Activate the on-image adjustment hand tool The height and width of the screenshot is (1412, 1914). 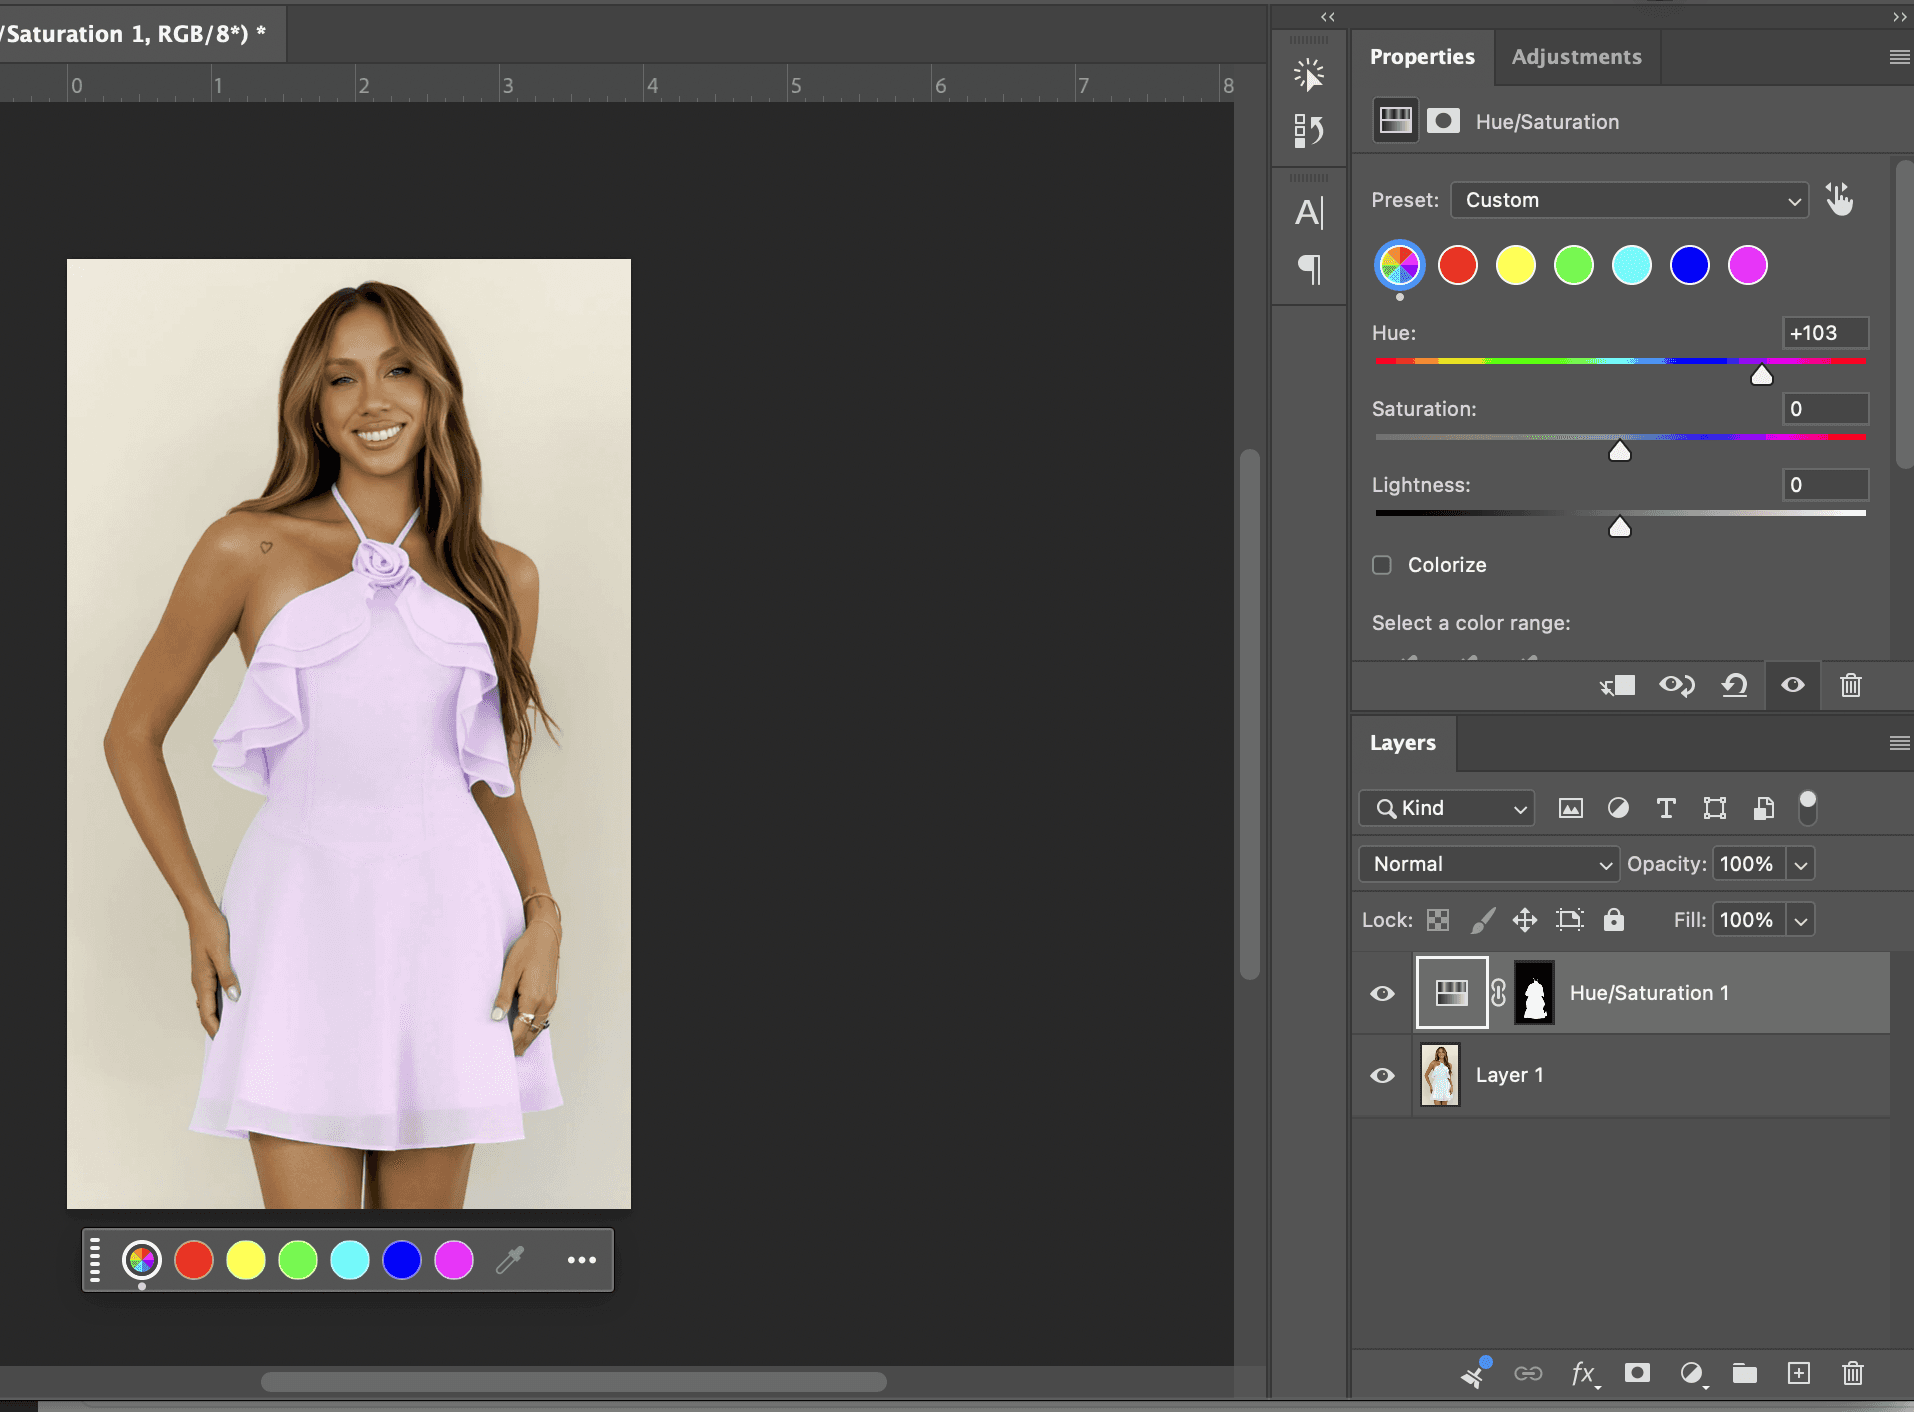pyautogui.click(x=1839, y=200)
